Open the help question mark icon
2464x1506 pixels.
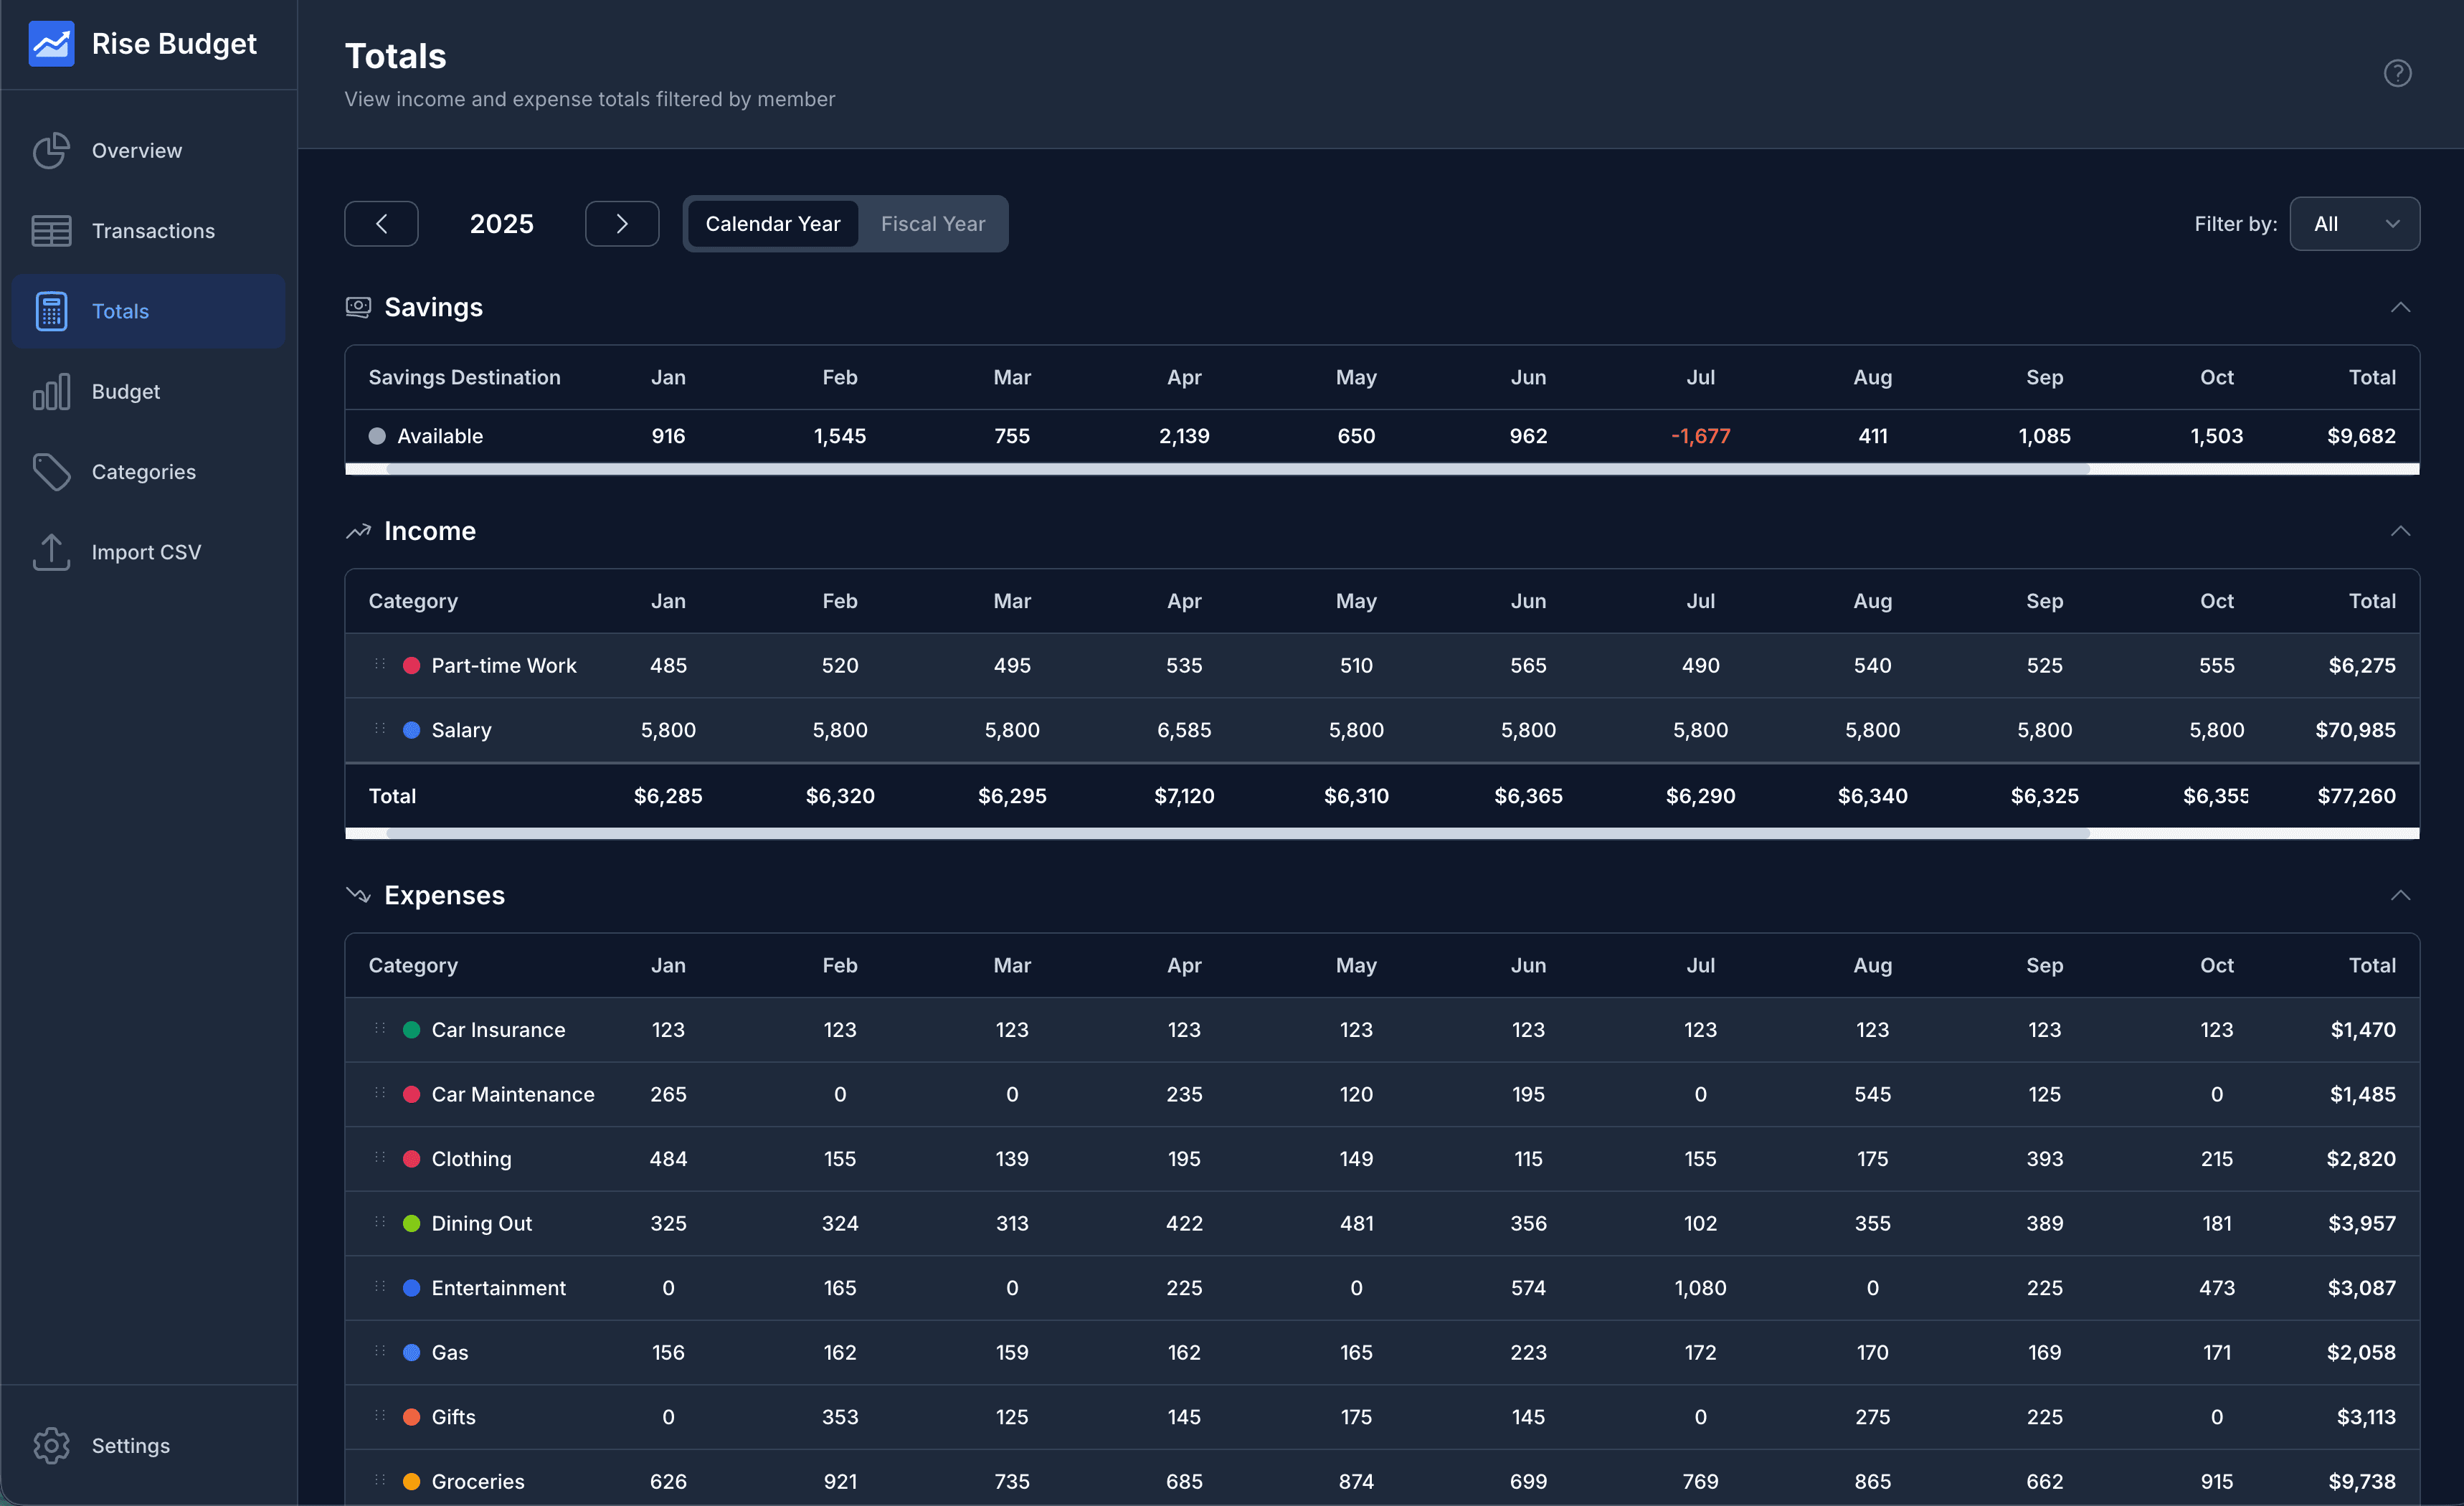[x=2397, y=73]
